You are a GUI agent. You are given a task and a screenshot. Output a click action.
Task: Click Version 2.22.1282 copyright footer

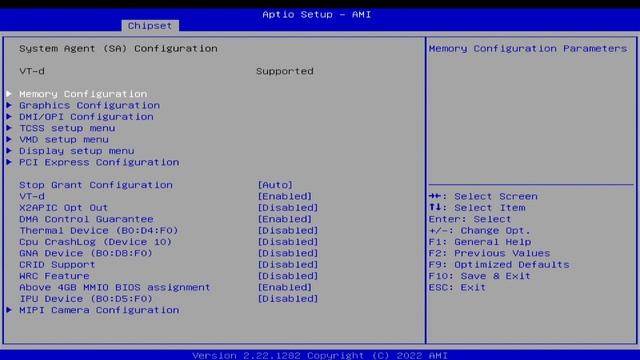click(320, 356)
